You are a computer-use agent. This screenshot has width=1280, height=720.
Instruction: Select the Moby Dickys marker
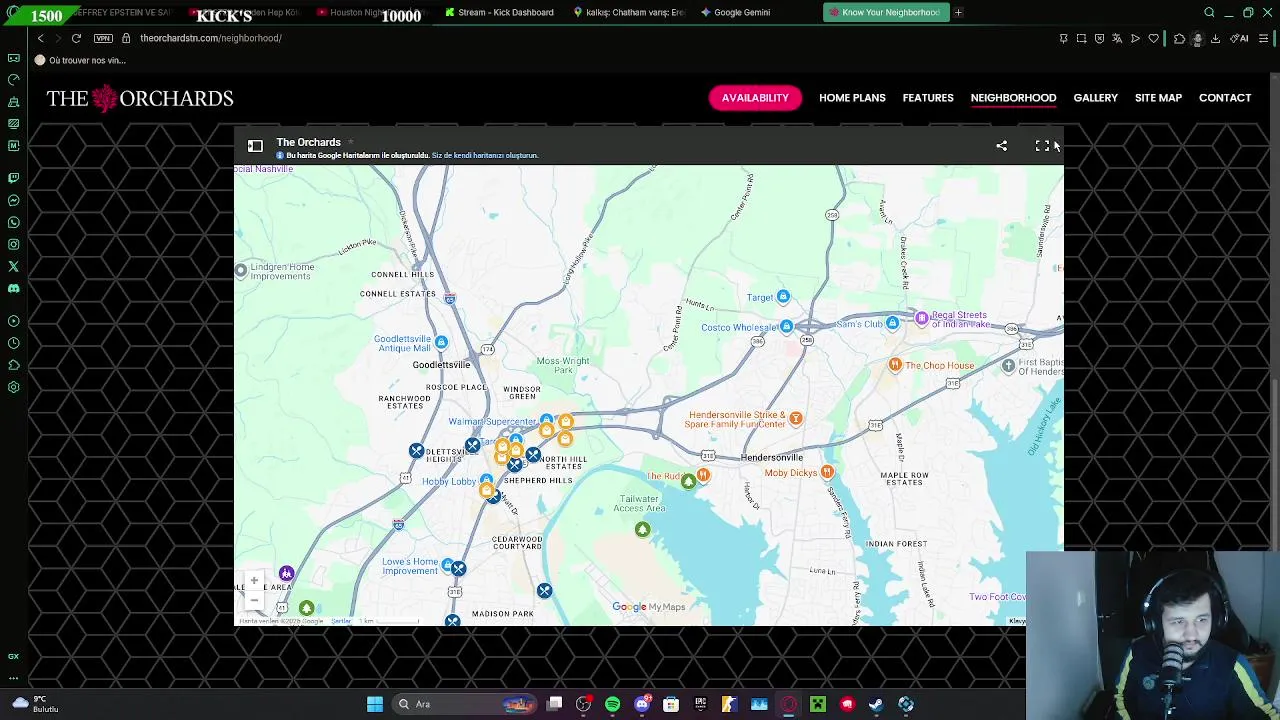pyautogui.click(x=827, y=472)
